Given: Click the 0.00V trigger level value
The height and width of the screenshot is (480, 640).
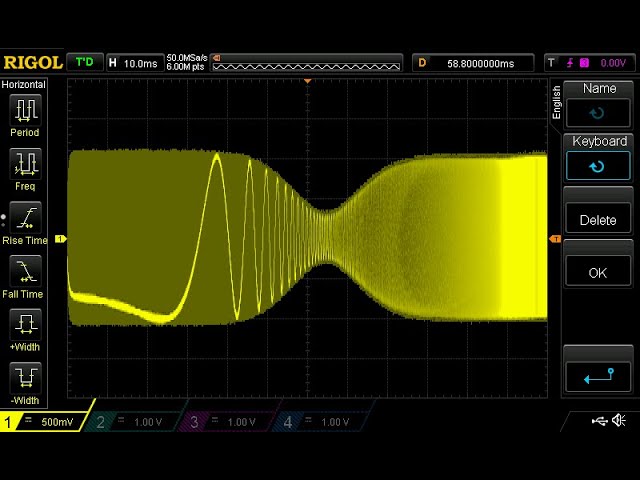Looking at the screenshot, I should point(613,63).
